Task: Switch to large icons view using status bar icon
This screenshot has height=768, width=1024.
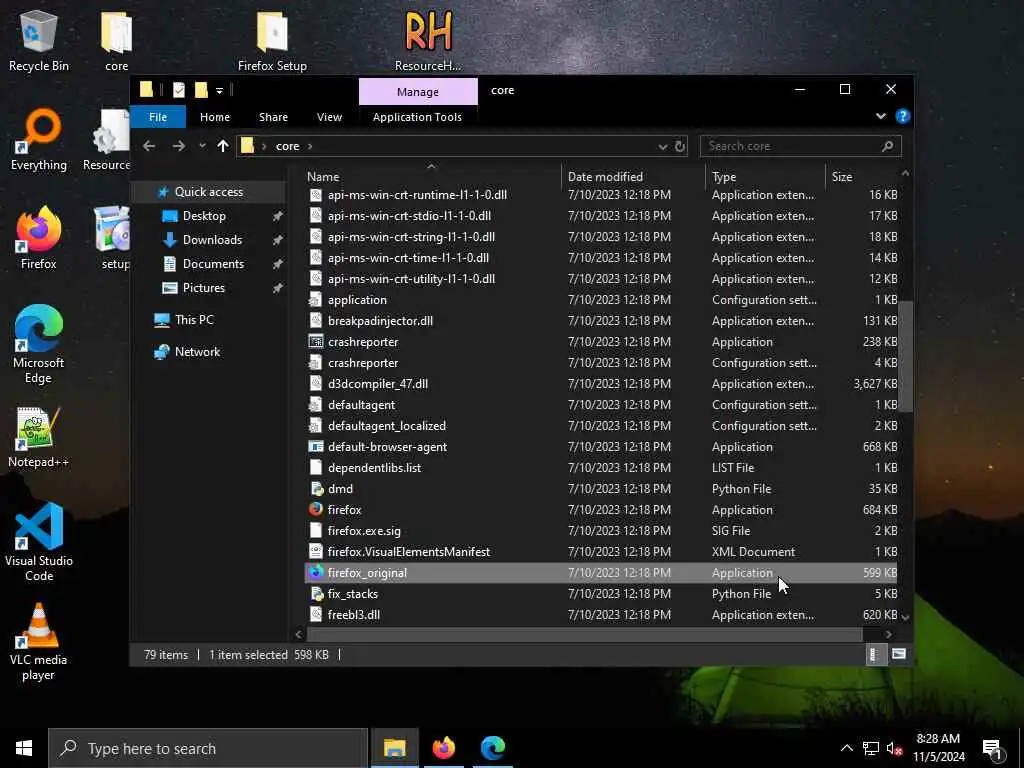Action: (x=899, y=654)
